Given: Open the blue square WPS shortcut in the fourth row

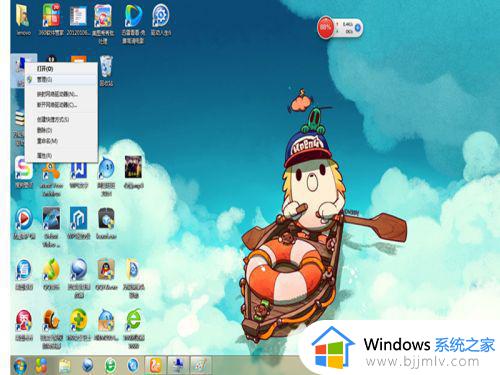Looking at the screenshot, I should coord(78,223).
